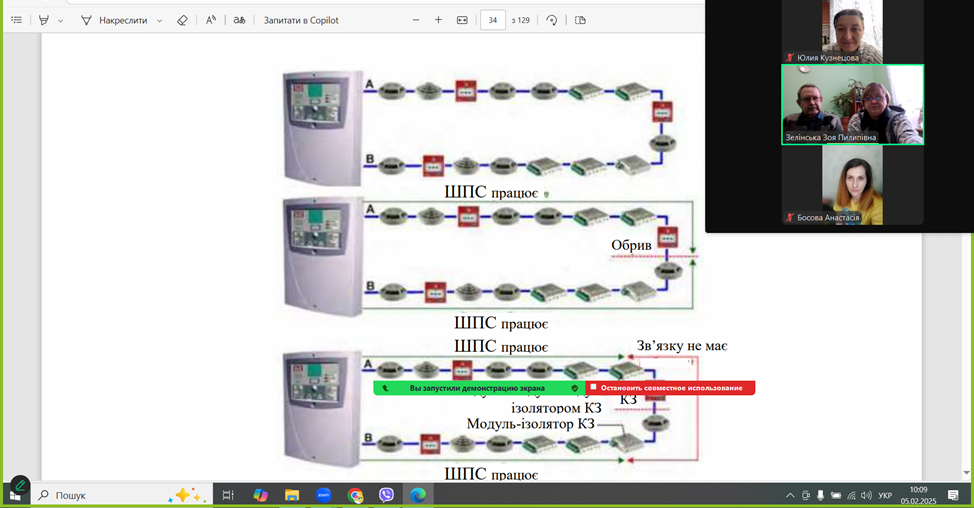
Task: Select the highlighter tool
Action: pos(43,20)
